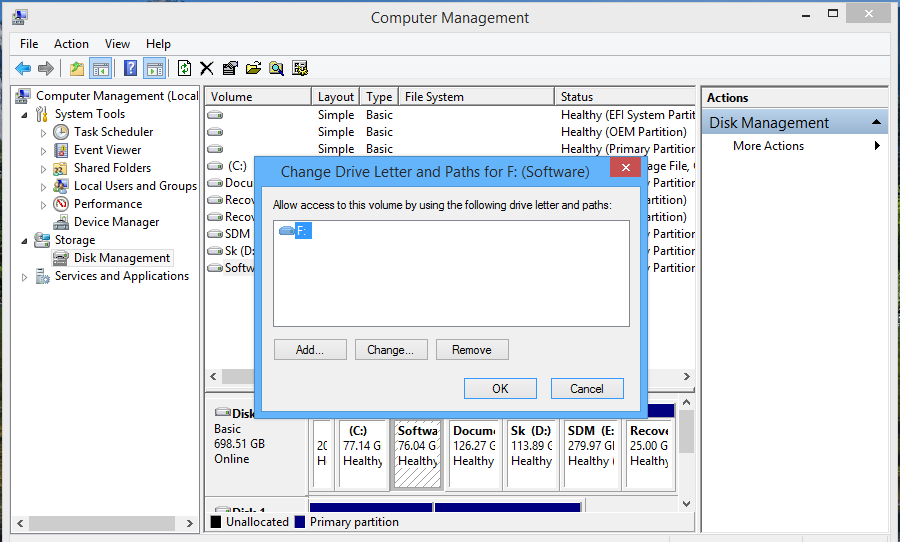Collapse the Disk Management actions section

(x=876, y=122)
